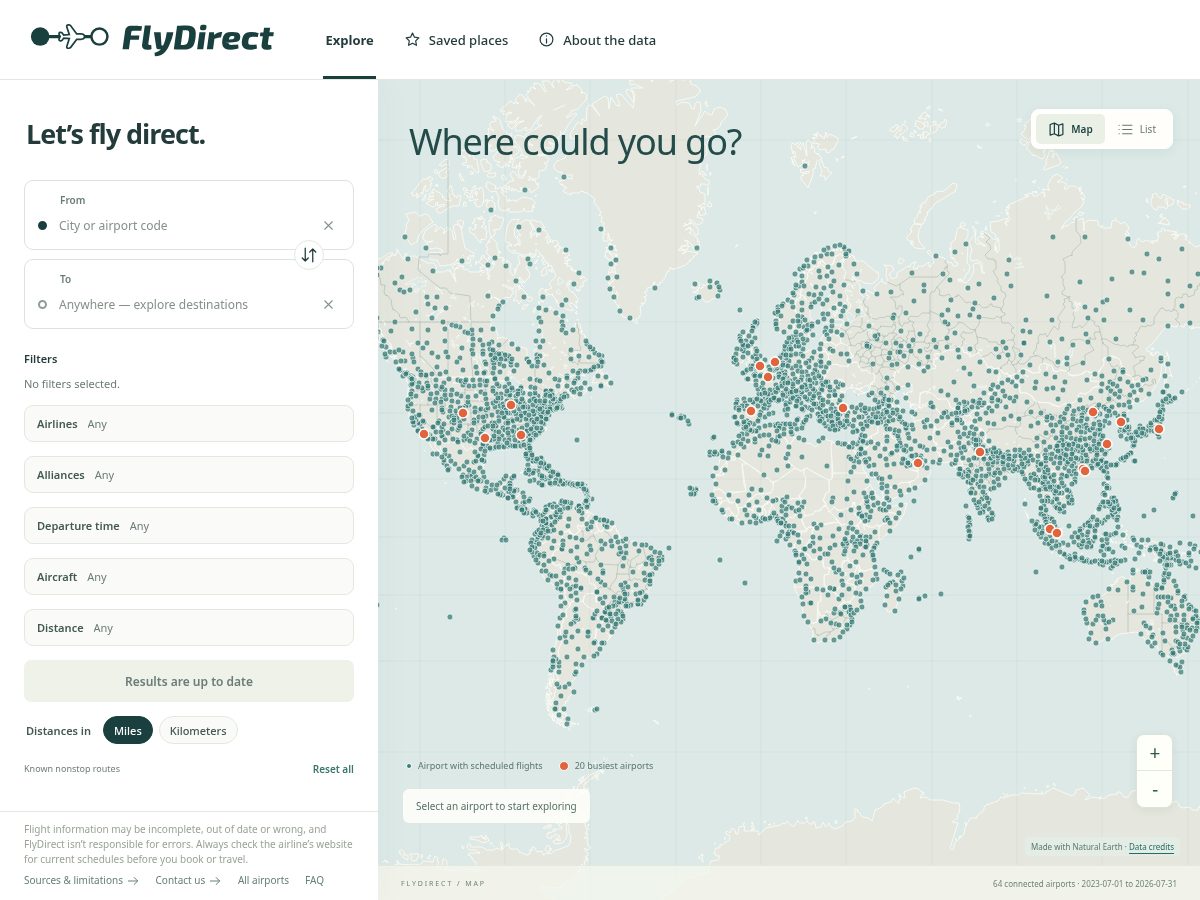Click the '20 busiest airports' legend entry
The image size is (1200, 900).
point(606,766)
